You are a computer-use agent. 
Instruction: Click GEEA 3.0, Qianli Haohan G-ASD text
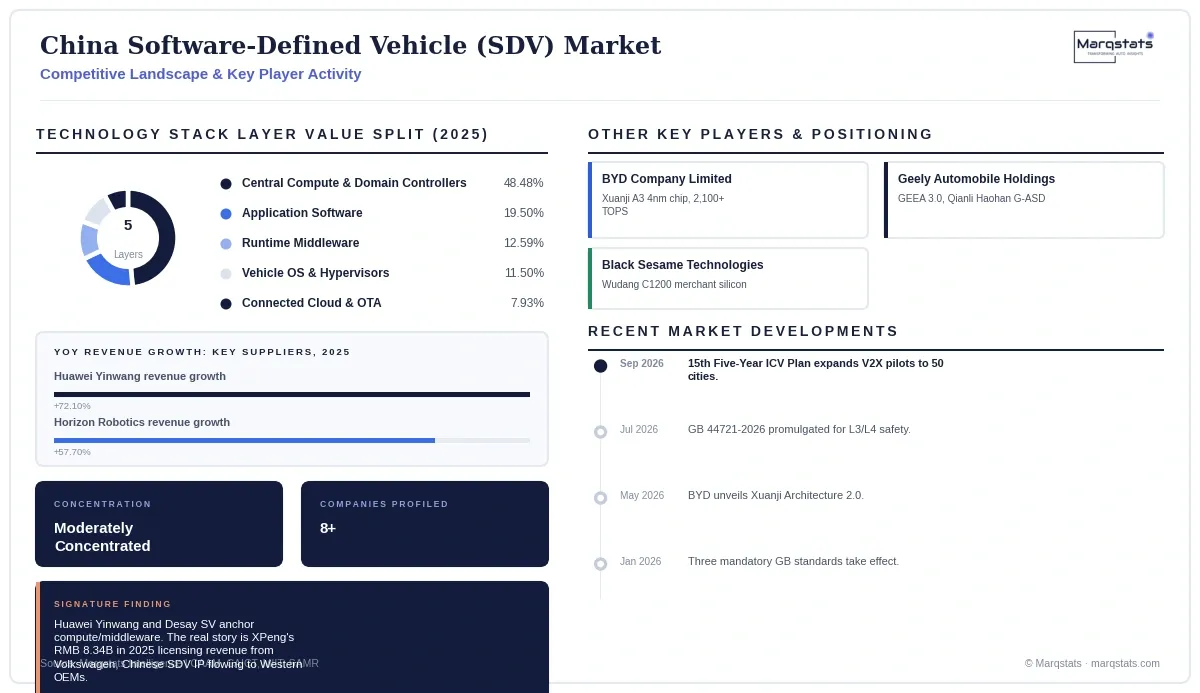pyautogui.click(x=971, y=199)
